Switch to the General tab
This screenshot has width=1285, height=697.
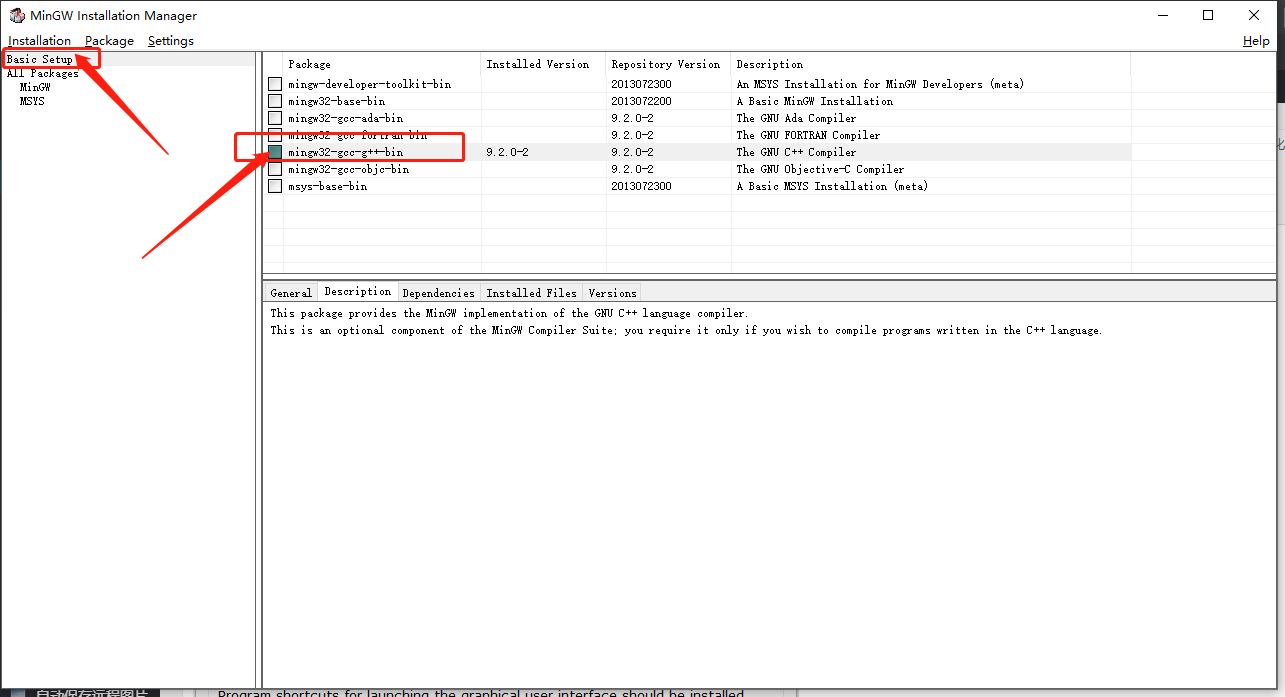point(291,293)
